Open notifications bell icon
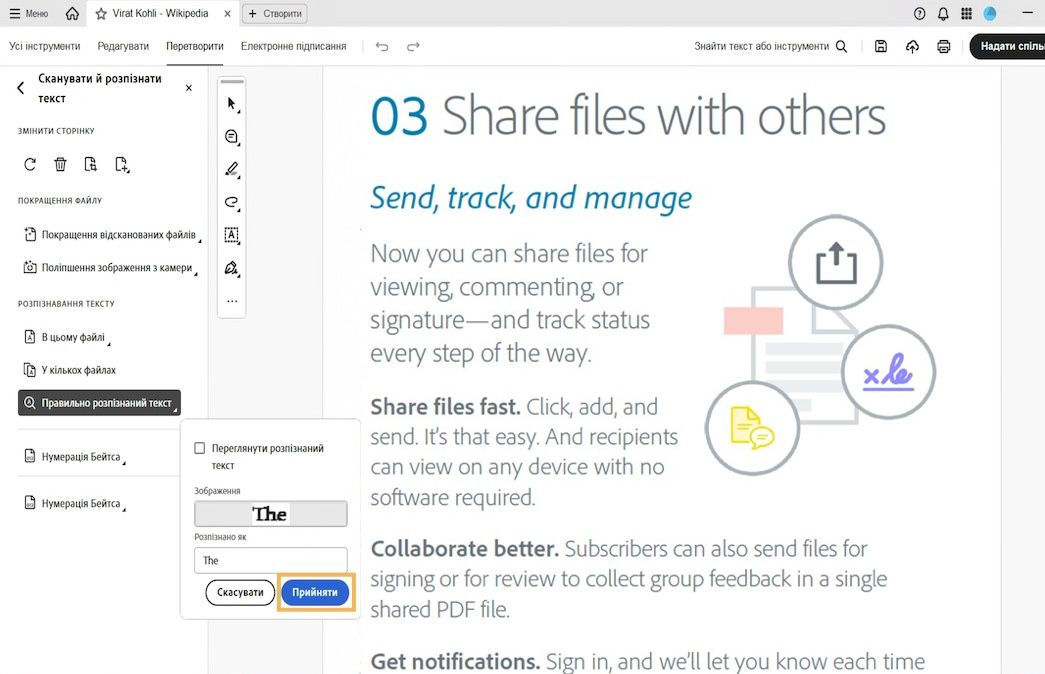The height and width of the screenshot is (674, 1045). [943, 13]
